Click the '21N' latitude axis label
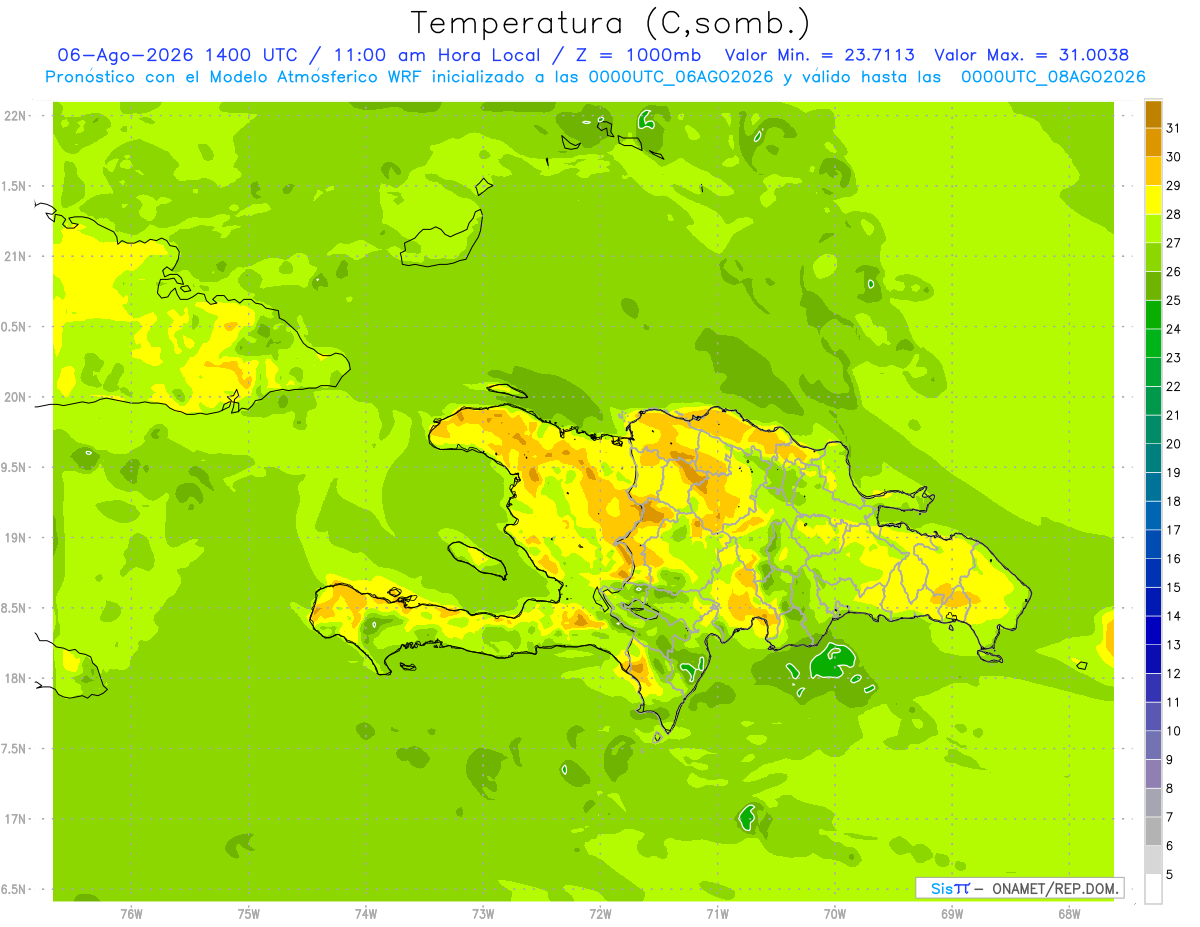1200x927 pixels. pos(15,257)
